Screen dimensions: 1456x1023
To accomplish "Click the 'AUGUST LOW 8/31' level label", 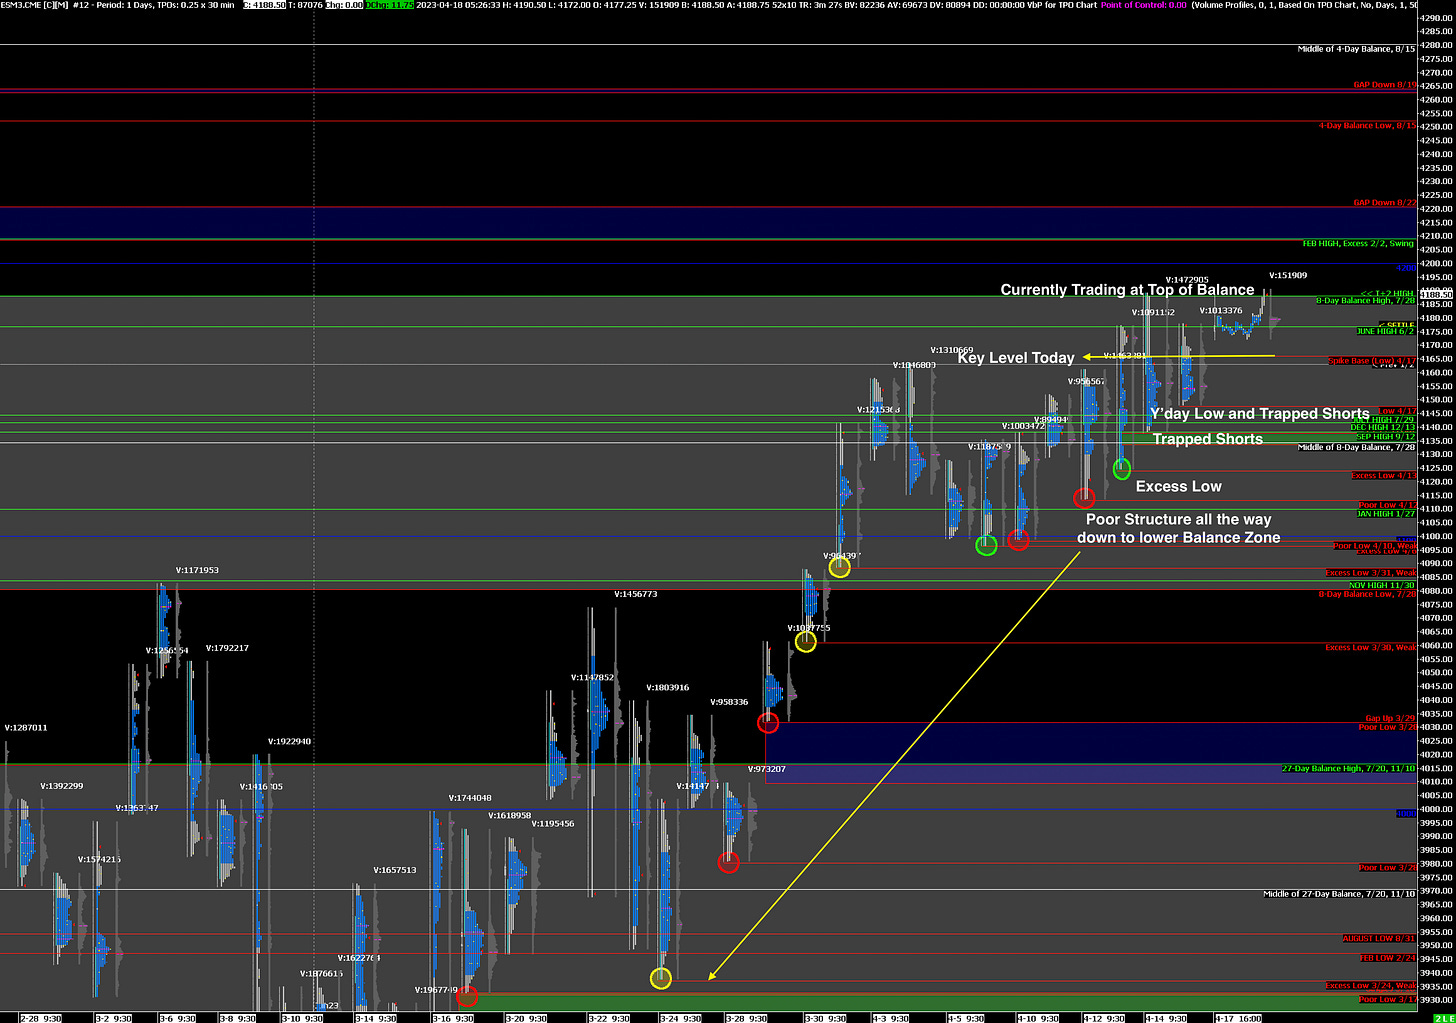I will [x=1379, y=939].
